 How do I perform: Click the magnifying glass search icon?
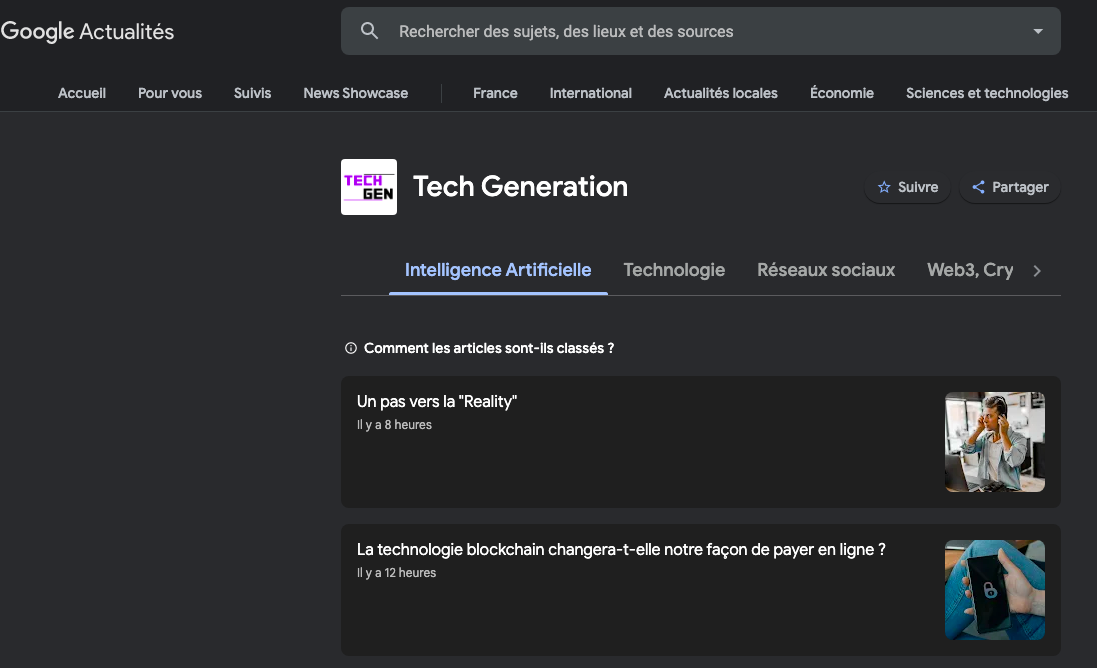pyautogui.click(x=369, y=31)
